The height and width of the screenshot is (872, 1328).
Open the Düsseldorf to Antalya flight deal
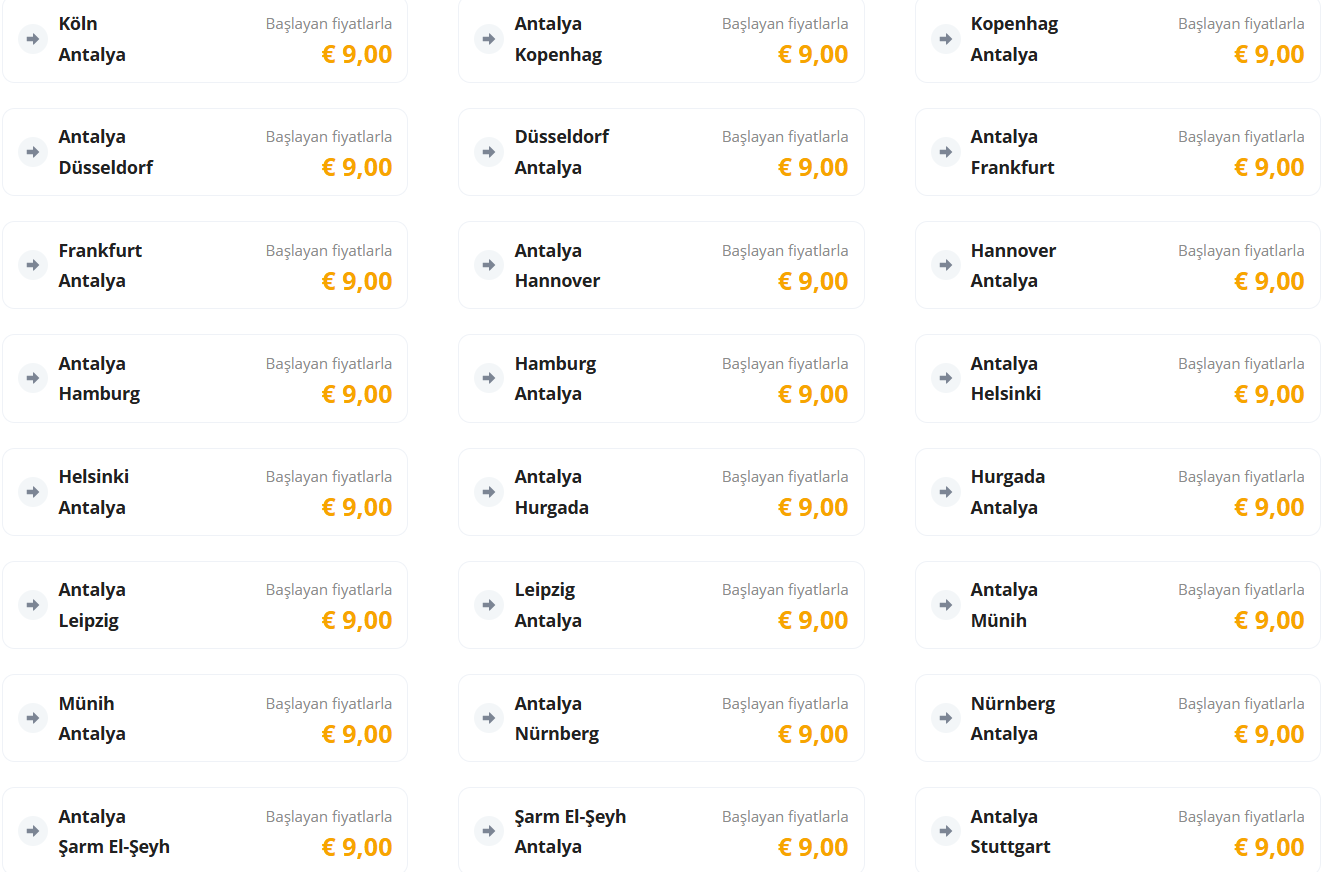coord(661,152)
